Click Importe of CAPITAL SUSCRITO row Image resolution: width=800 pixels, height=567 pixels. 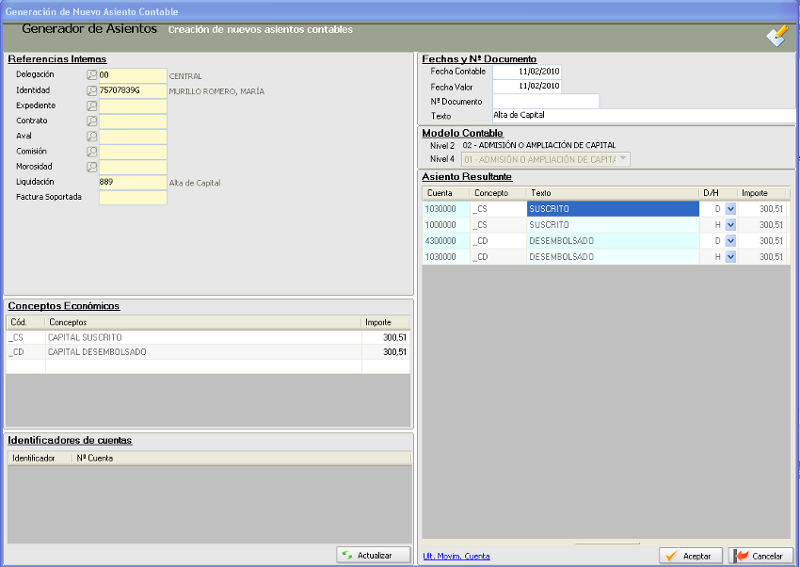pos(385,337)
